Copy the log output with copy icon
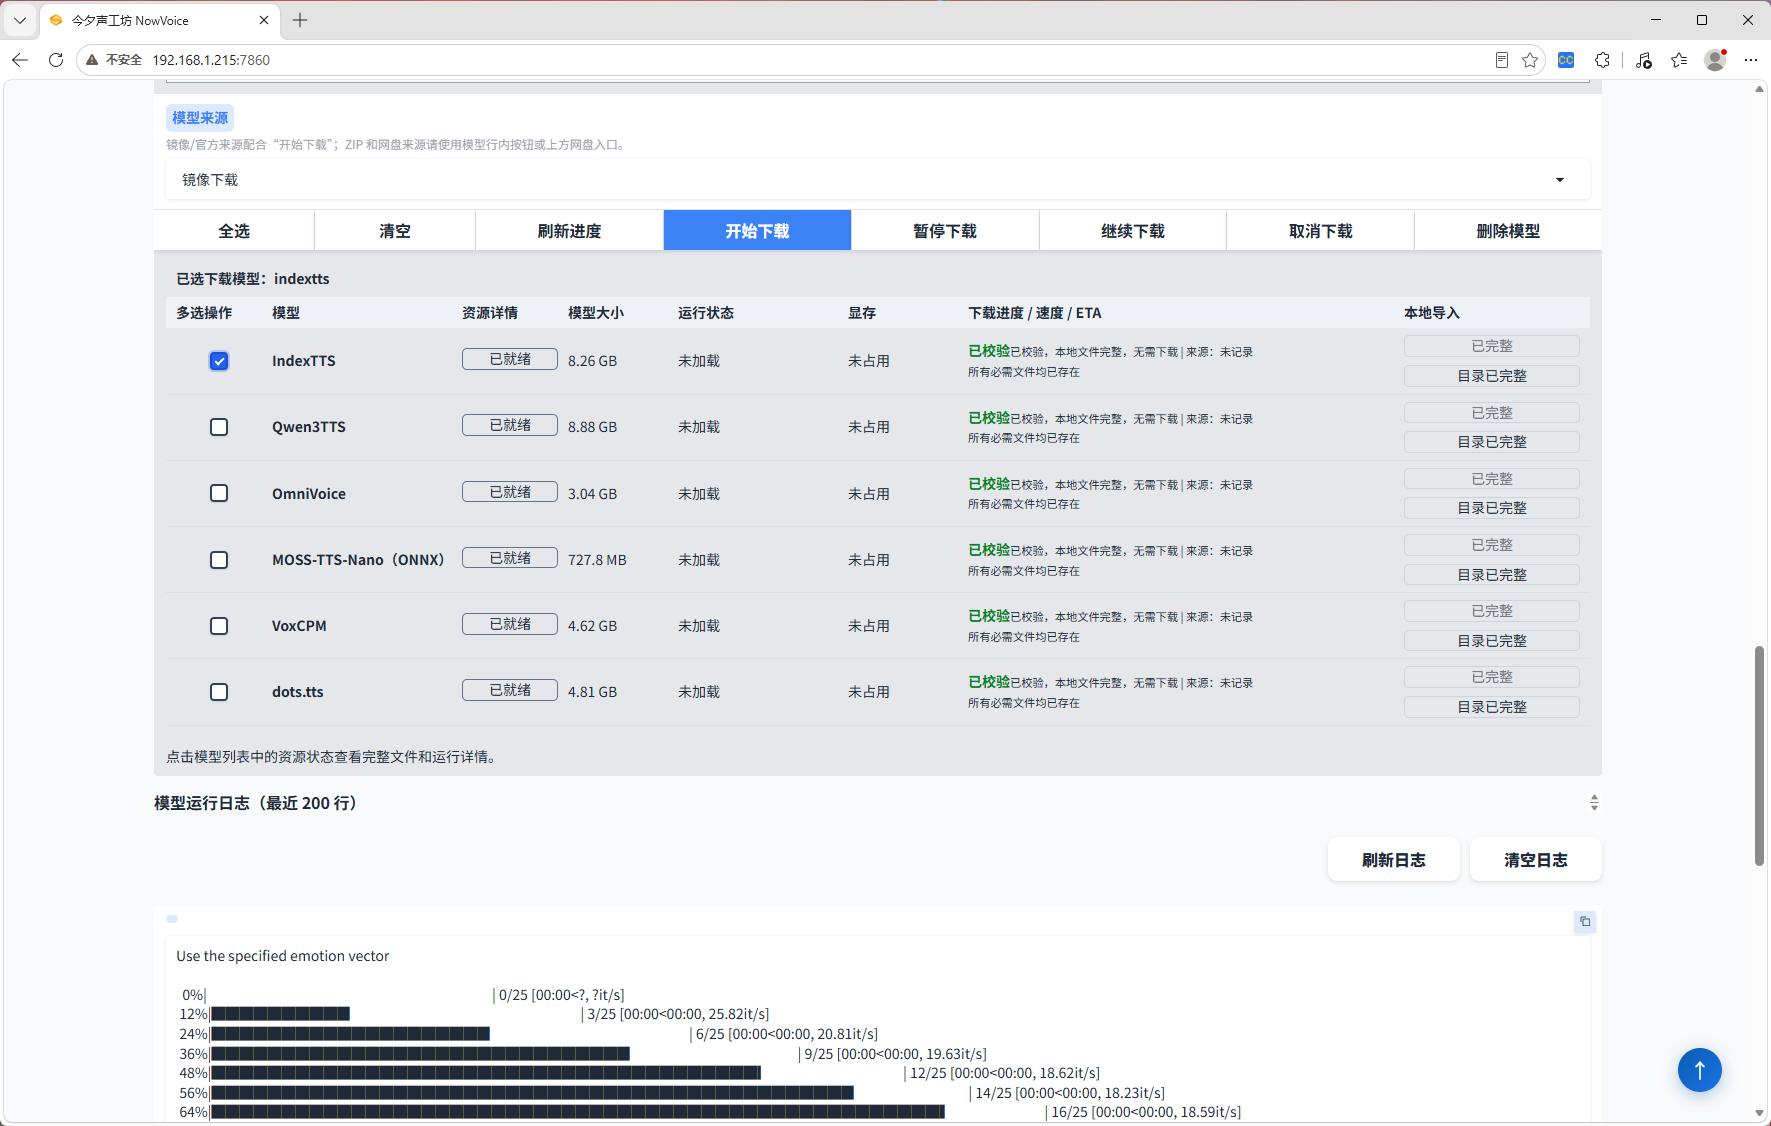The width and height of the screenshot is (1771, 1126). pos(1585,921)
